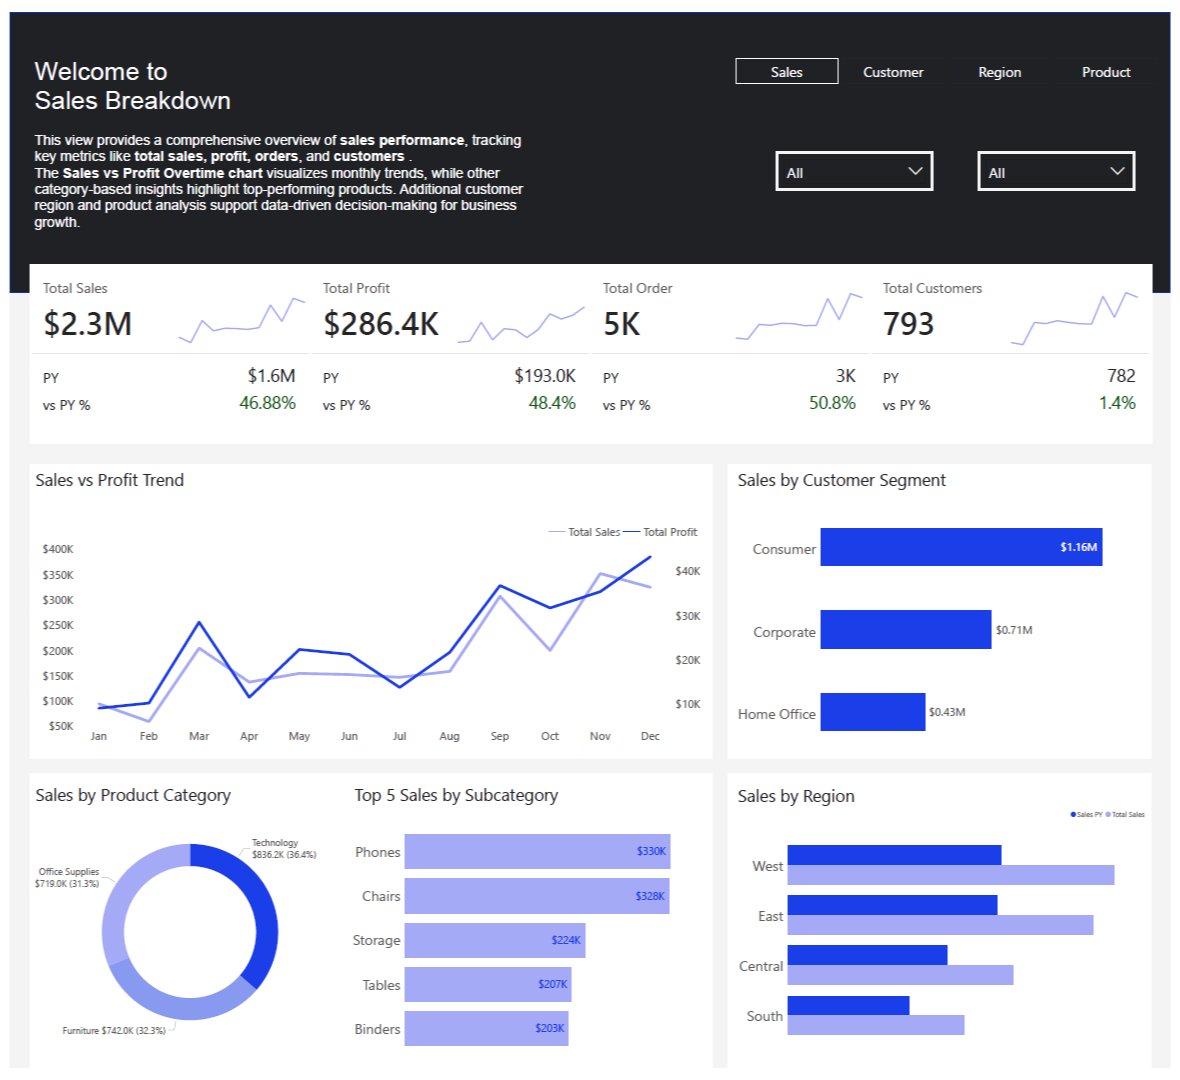The image size is (1180, 1080).
Task: Open the right 'All' filter dropdown
Action: pos(1056,171)
